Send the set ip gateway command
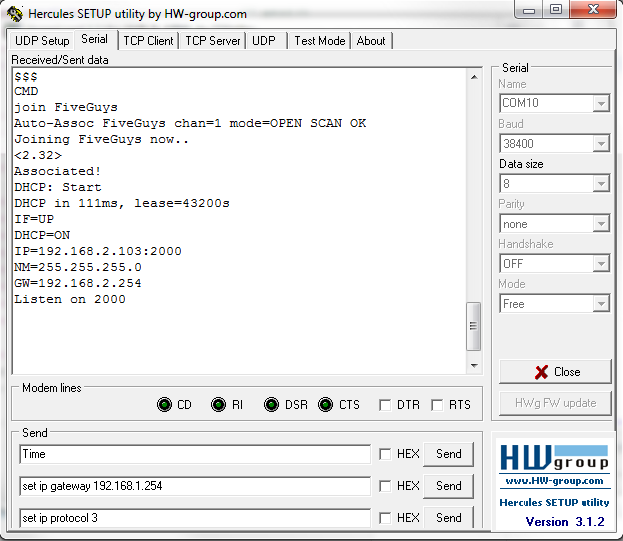 (x=449, y=486)
